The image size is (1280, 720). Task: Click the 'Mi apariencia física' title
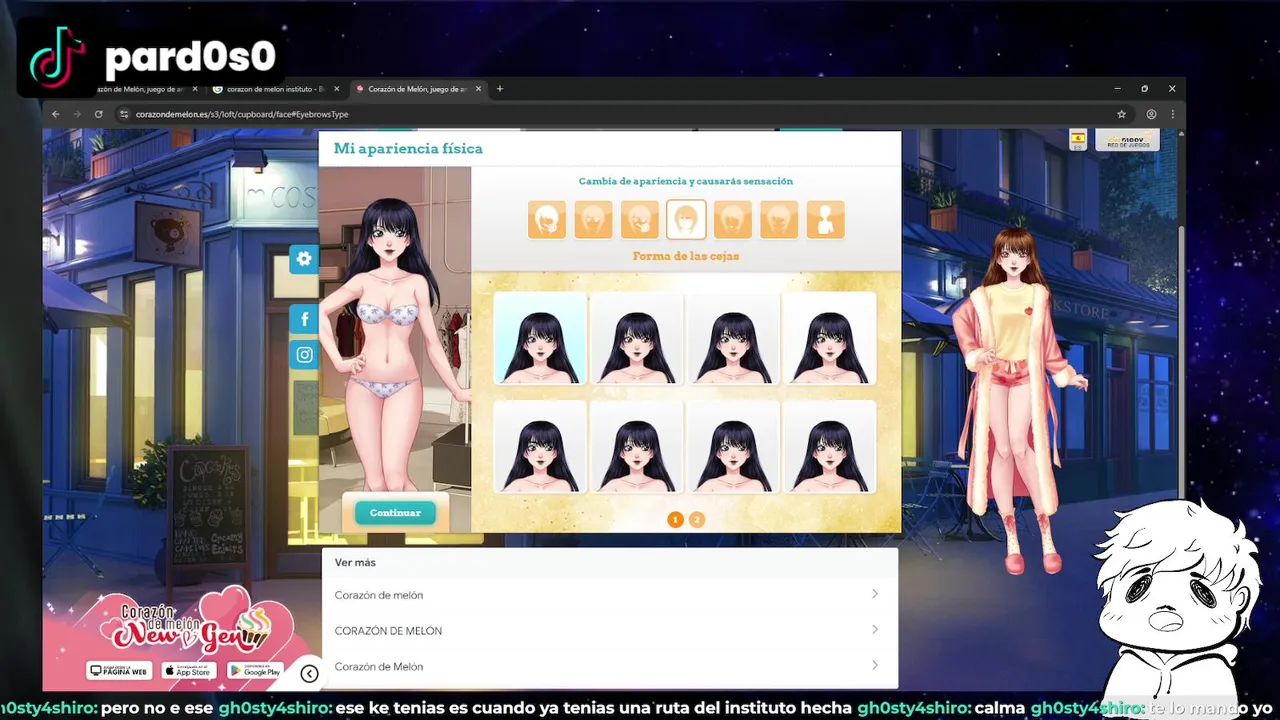pyautogui.click(x=408, y=148)
